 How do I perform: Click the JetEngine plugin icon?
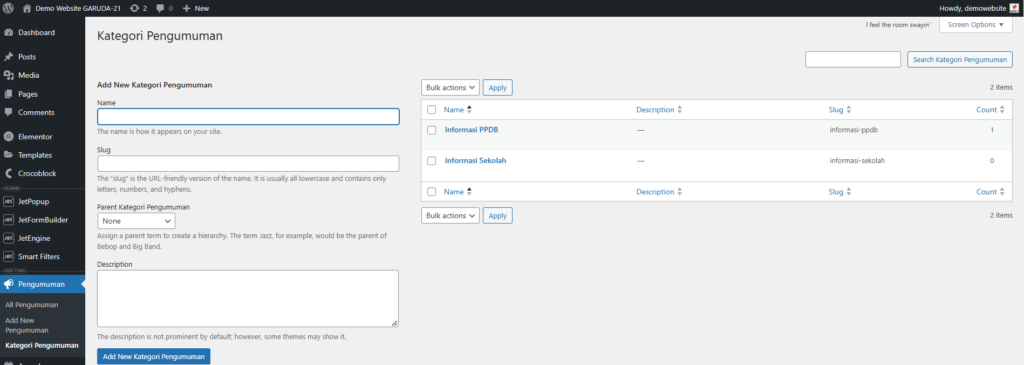pyautogui.click(x=8, y=238)
